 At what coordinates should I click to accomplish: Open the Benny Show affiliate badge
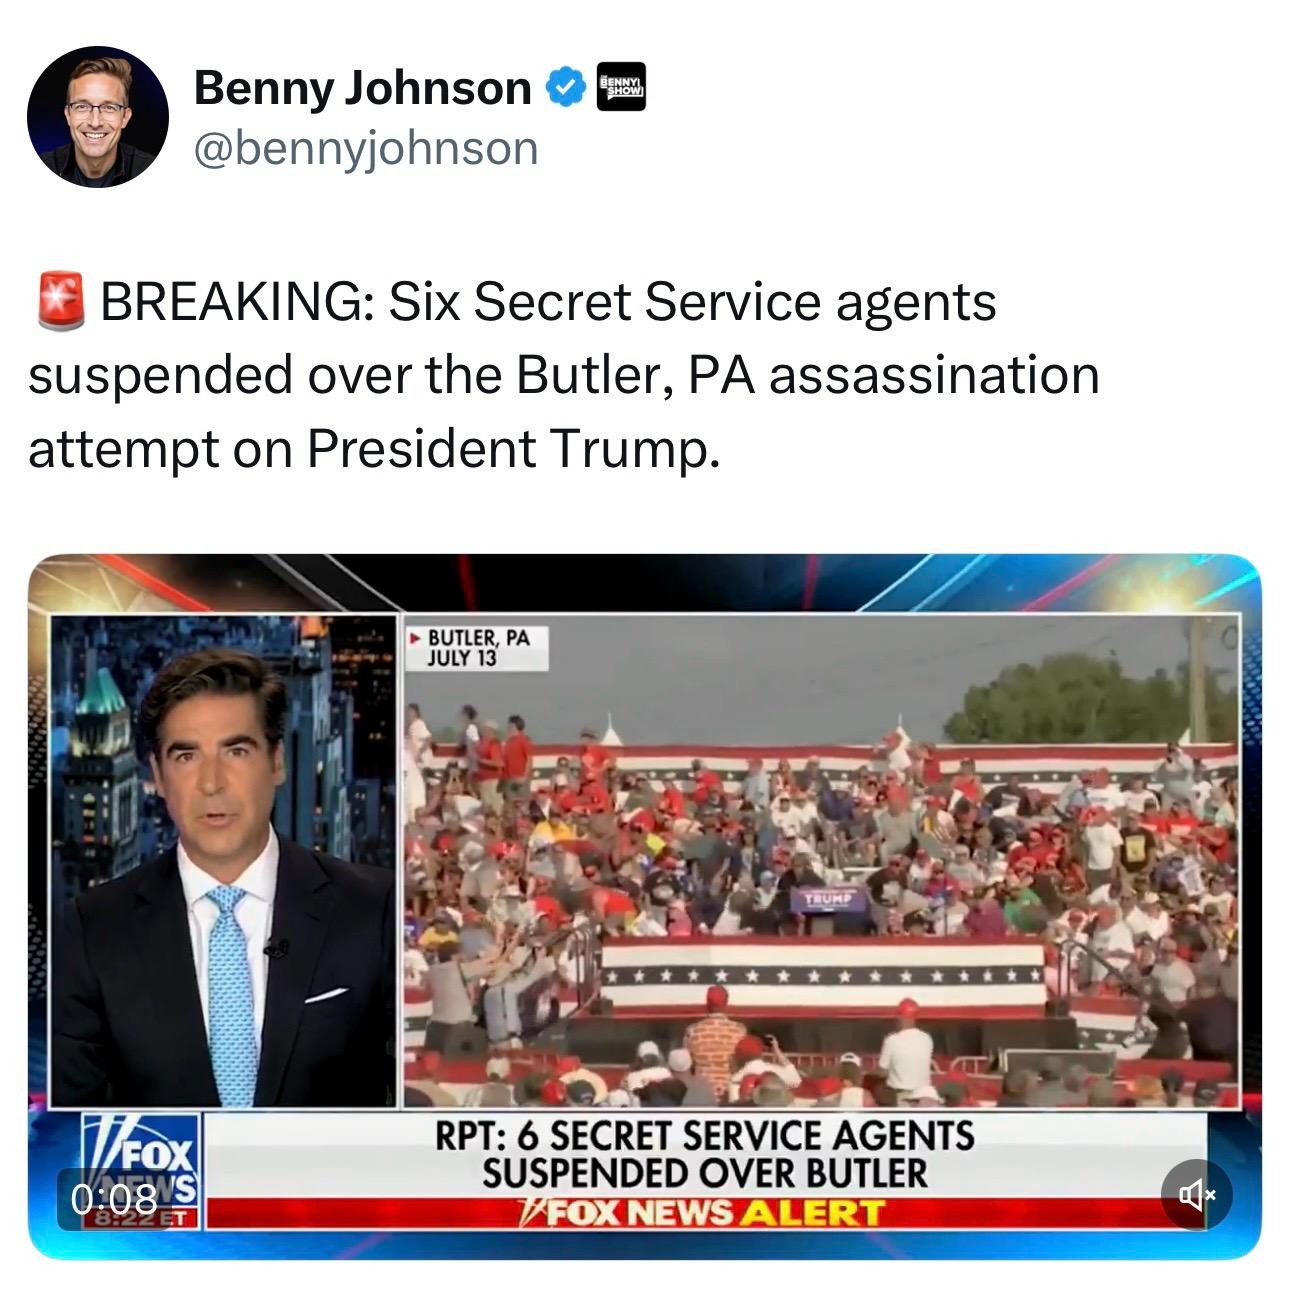pos(621,87)
